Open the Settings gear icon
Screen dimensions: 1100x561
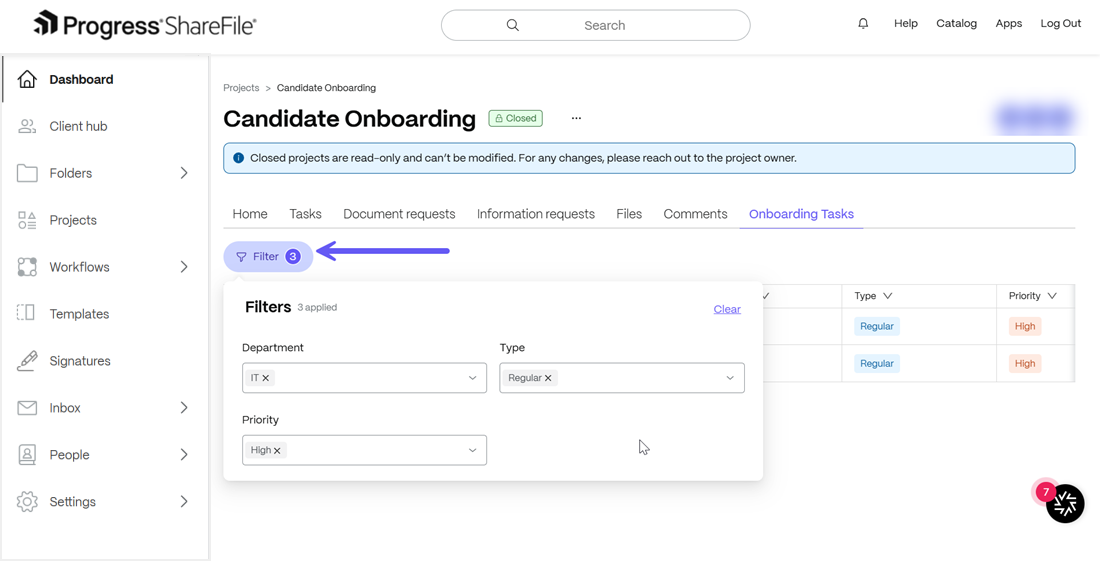click(x=27, y=501)
